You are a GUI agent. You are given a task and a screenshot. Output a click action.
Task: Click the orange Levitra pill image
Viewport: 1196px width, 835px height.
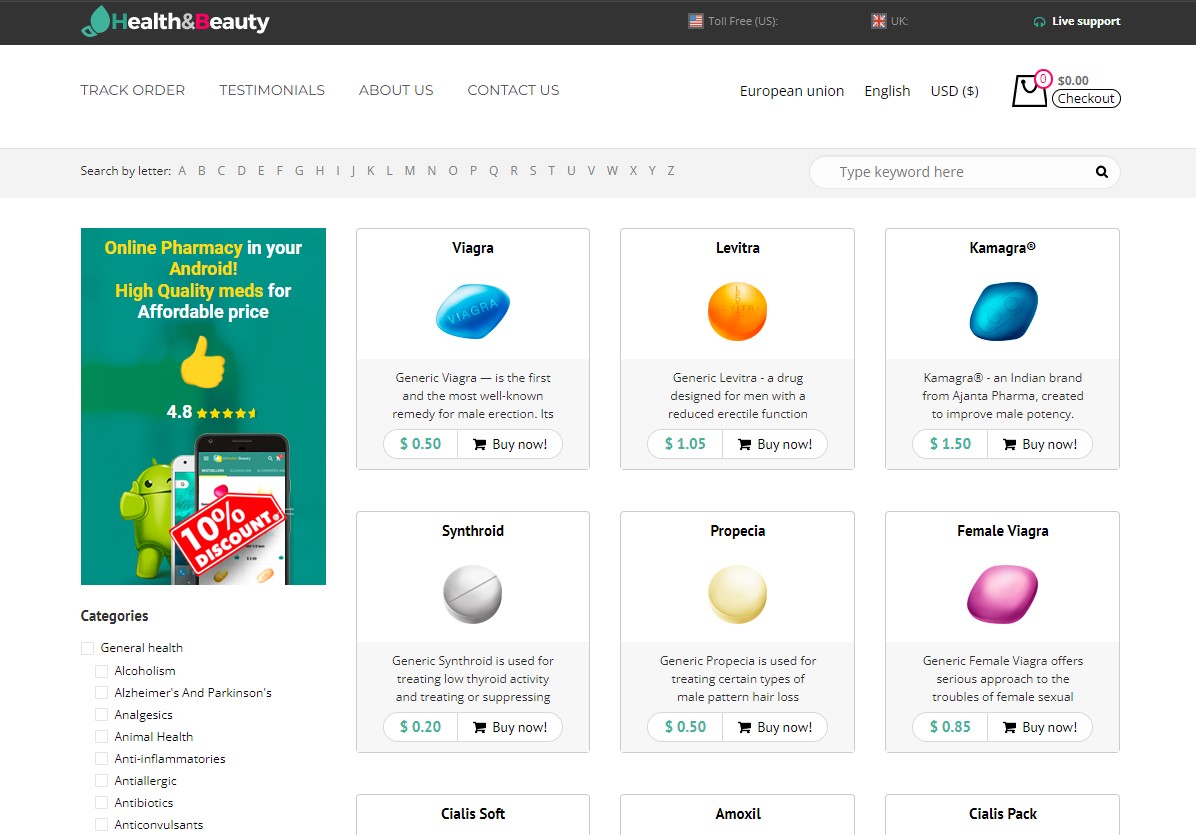click(737, 311)
